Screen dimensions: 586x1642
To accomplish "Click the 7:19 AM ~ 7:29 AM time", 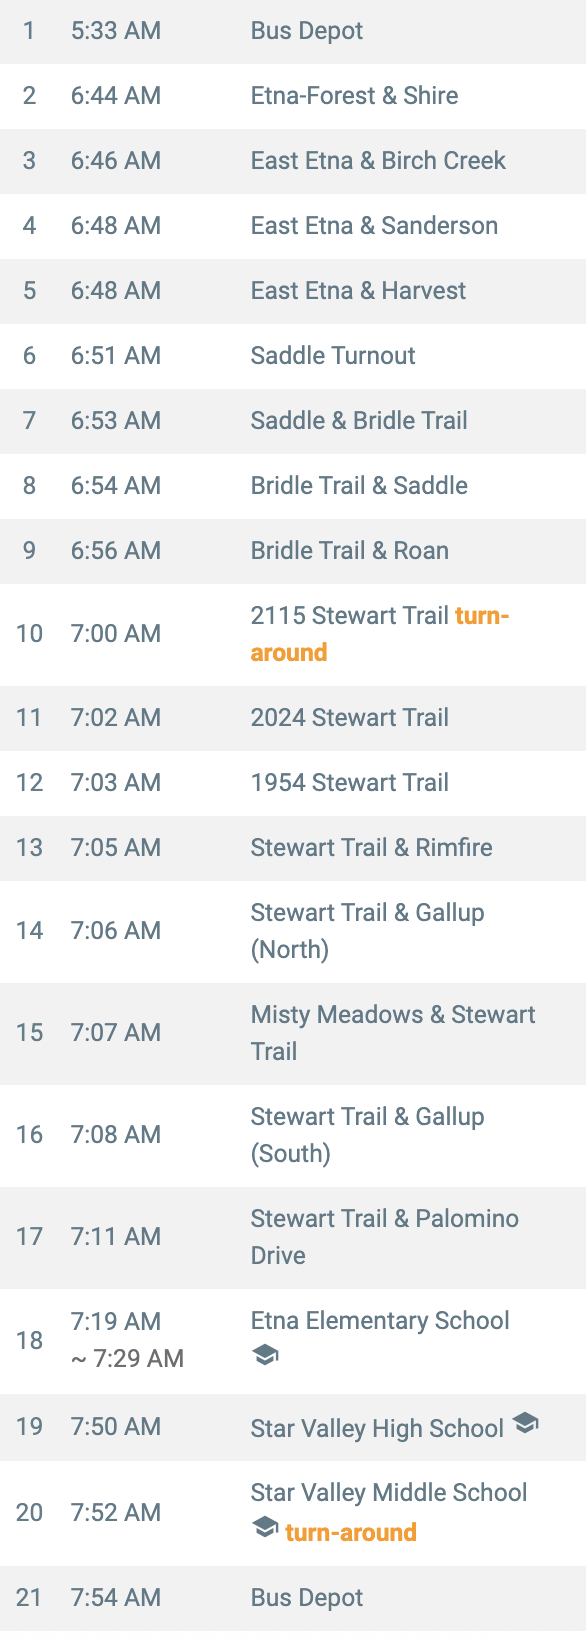I will (x=127, y=1340).
